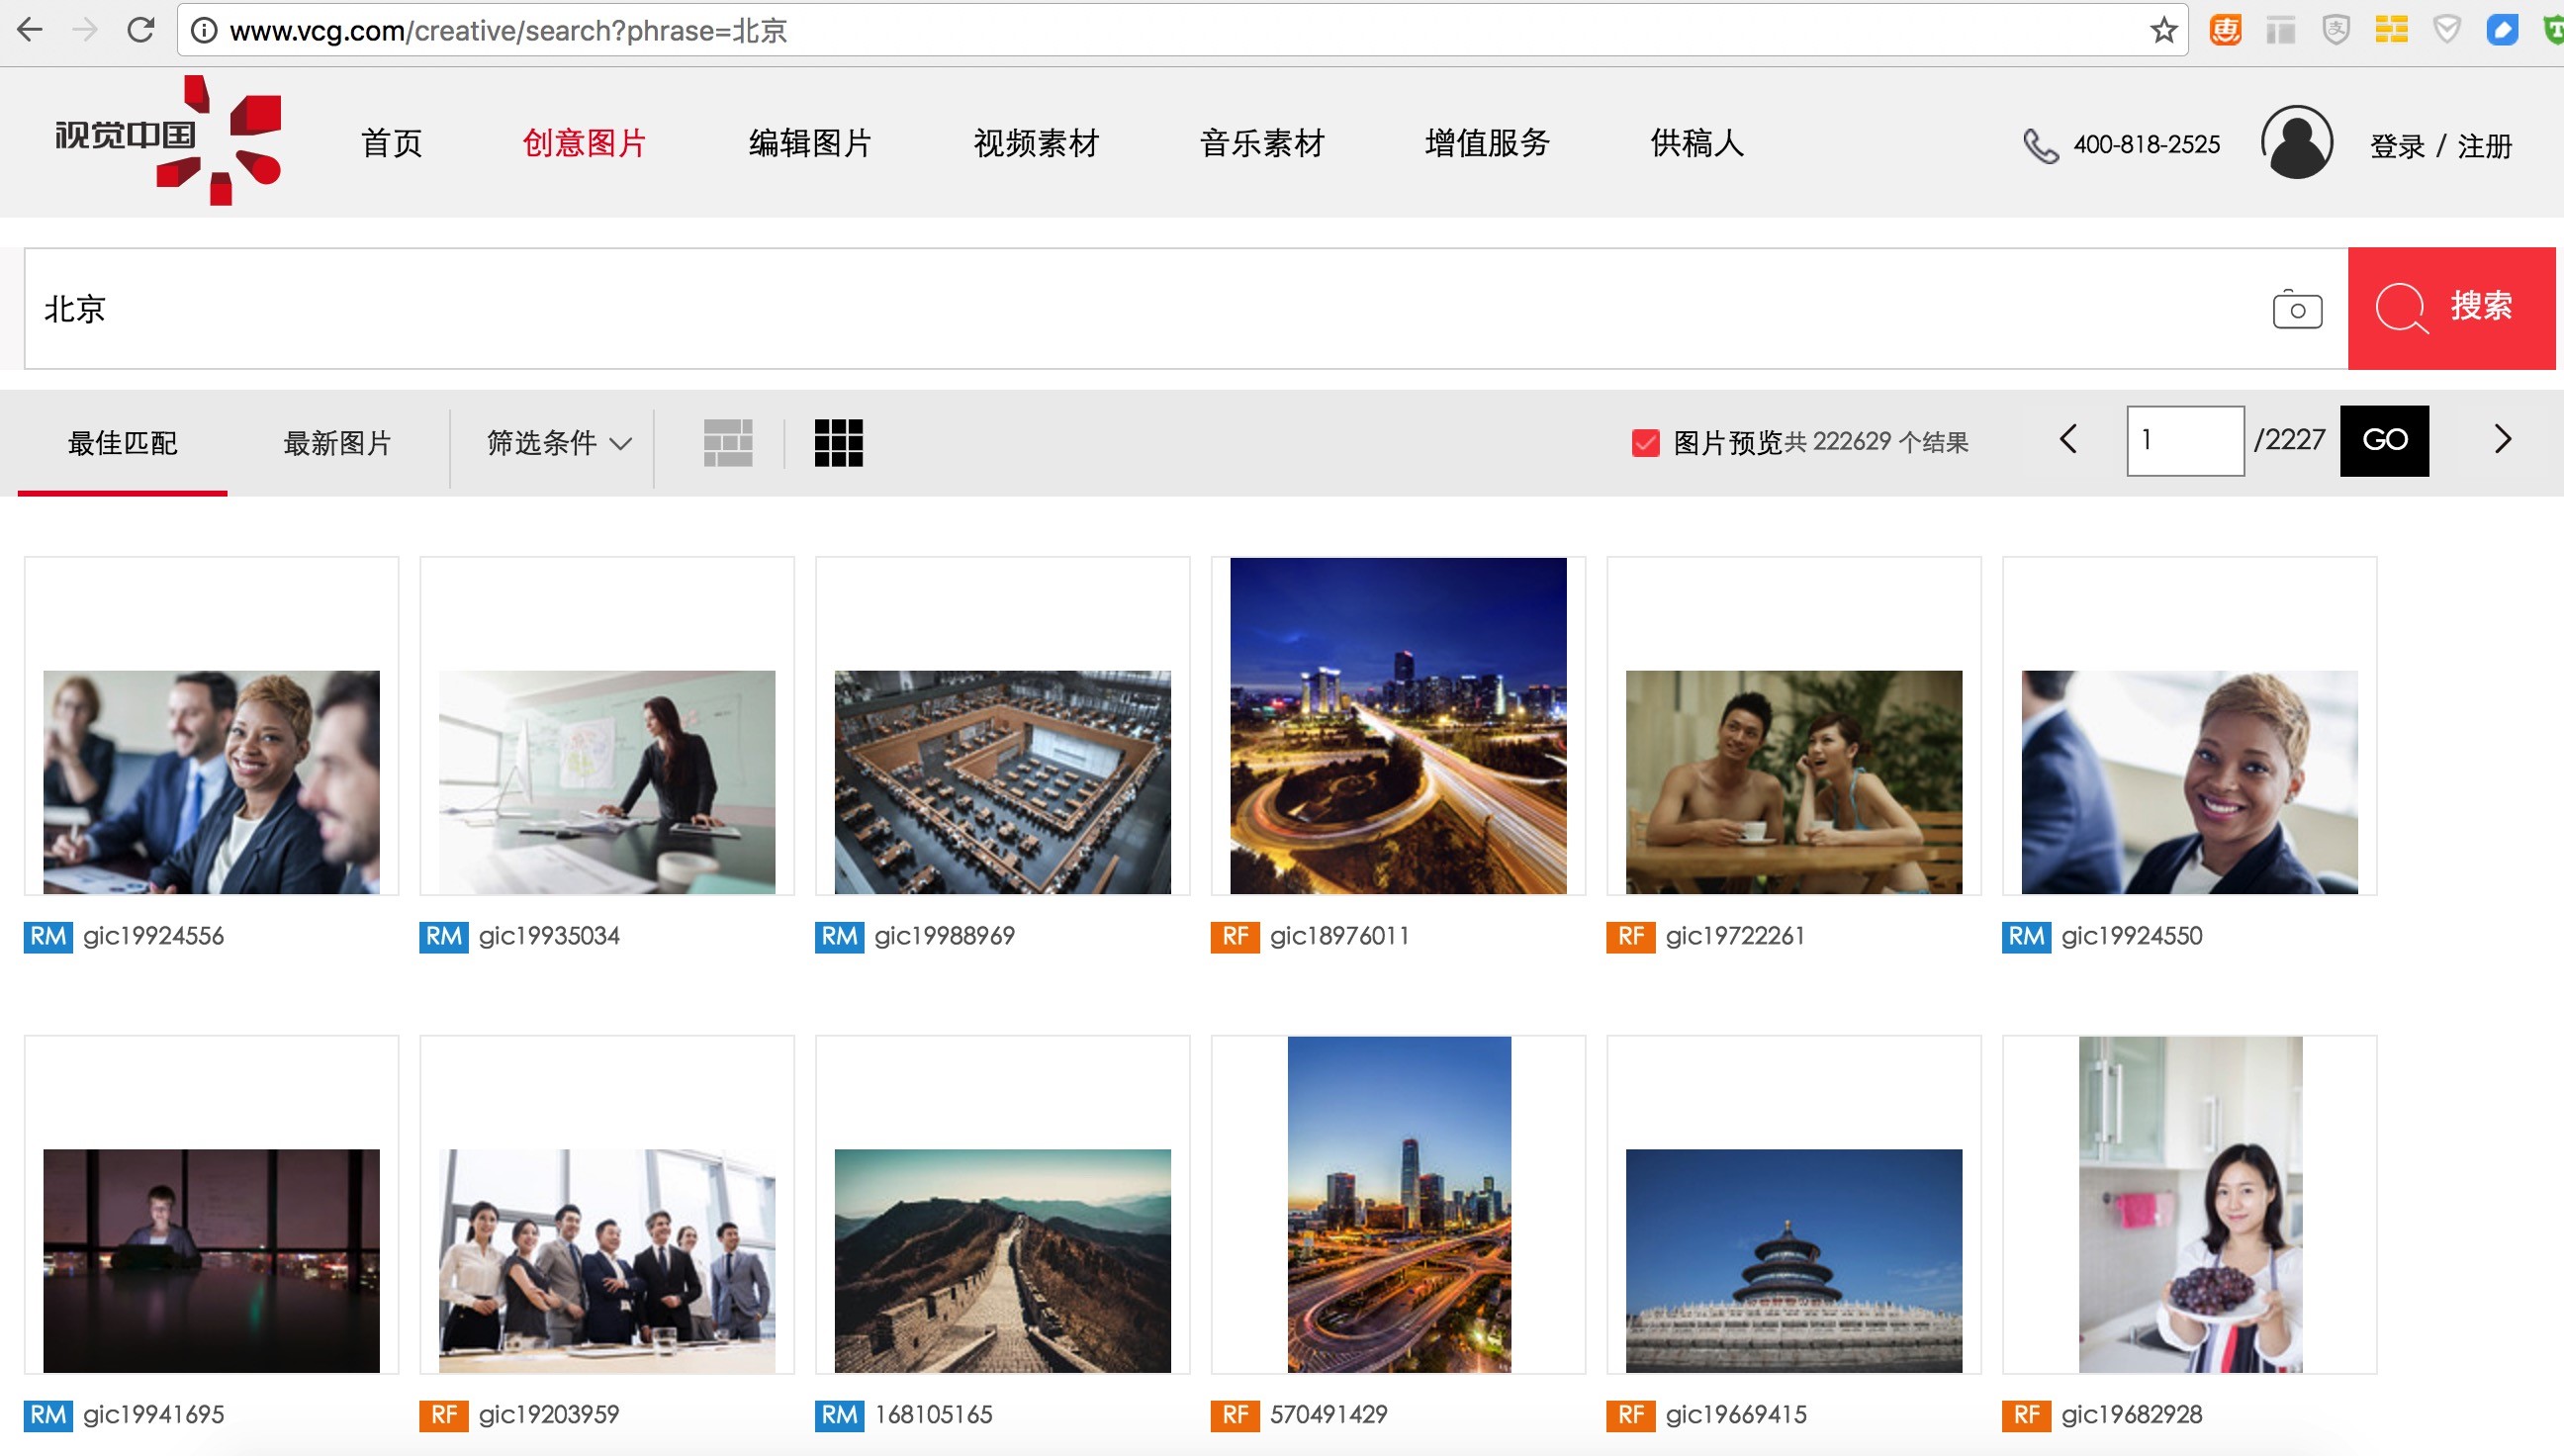Click the camera image-search icon
Screen dimensions: 2564x1456
(2297, 309)
